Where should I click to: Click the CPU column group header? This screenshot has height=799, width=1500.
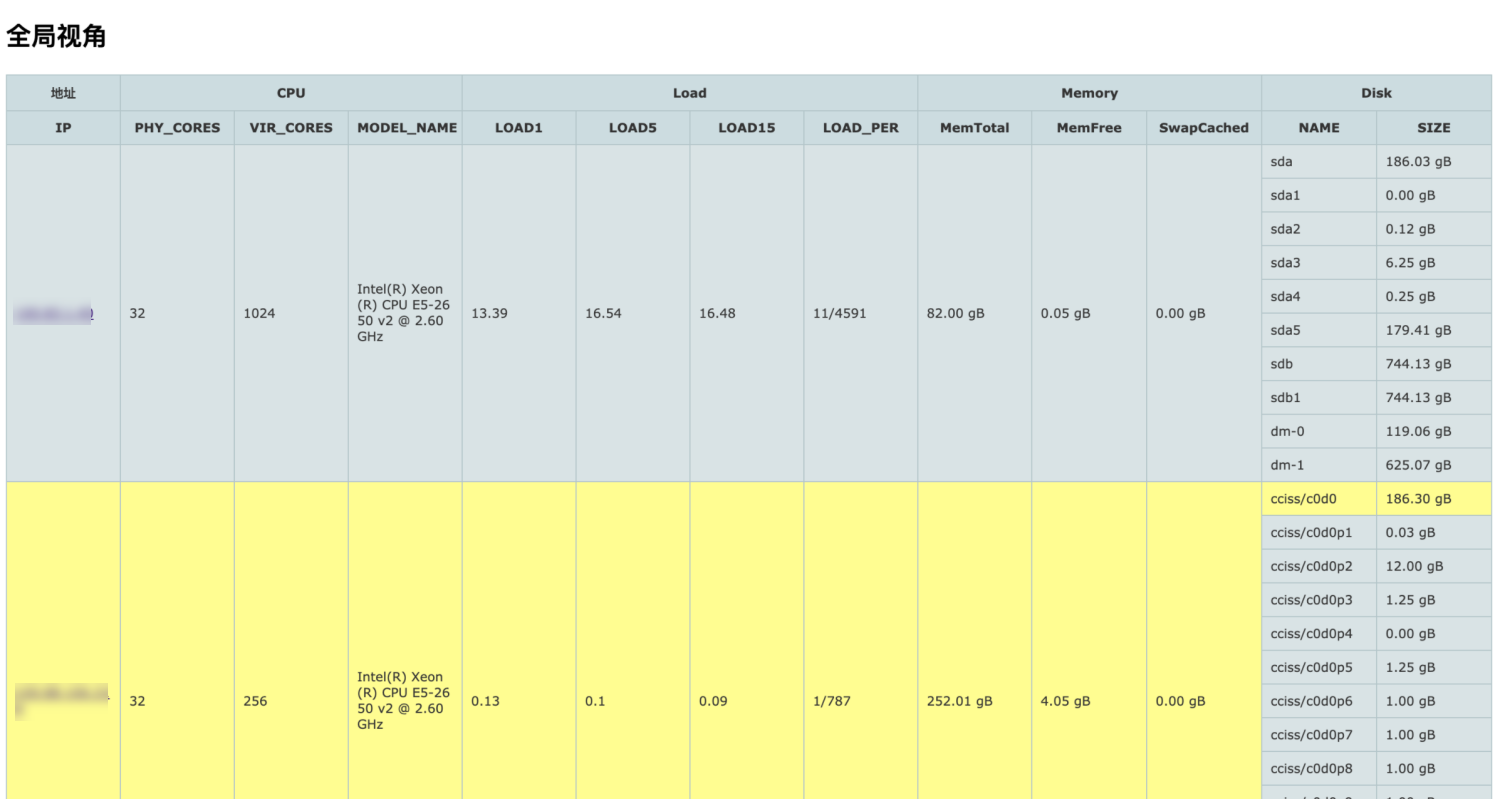coord(291,93)
